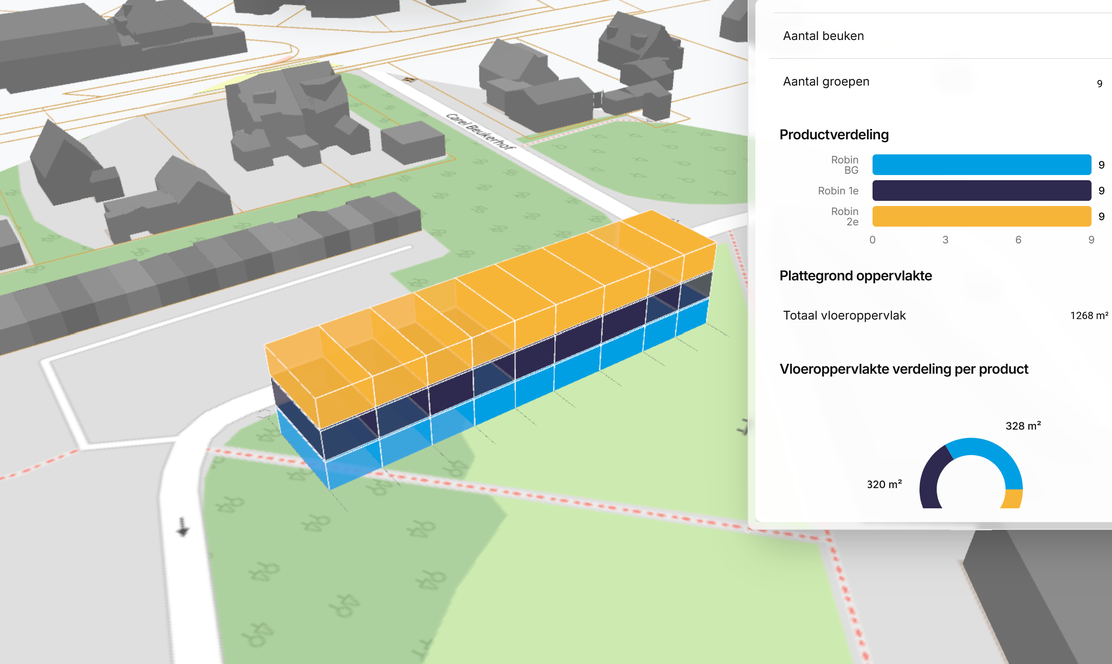
Task: Select the orange Robin 2e bar
Action: pyautogui.click(x=980, y=216)
